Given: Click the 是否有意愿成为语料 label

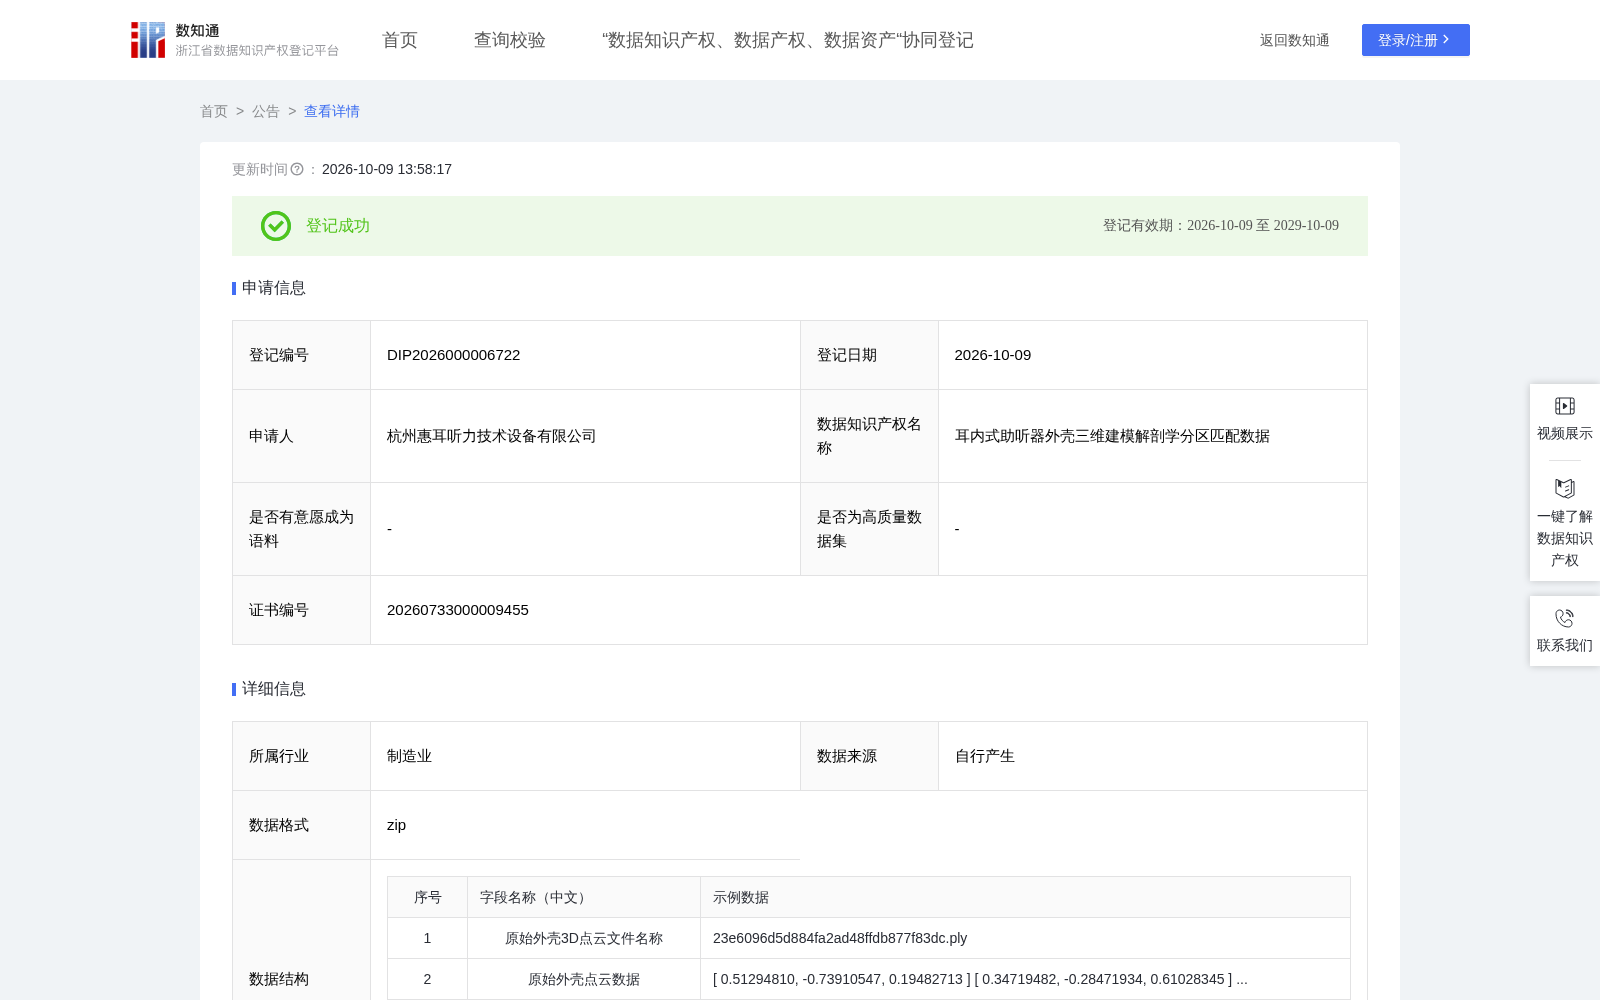Looking at the screenshot, I should coord(301,529).
